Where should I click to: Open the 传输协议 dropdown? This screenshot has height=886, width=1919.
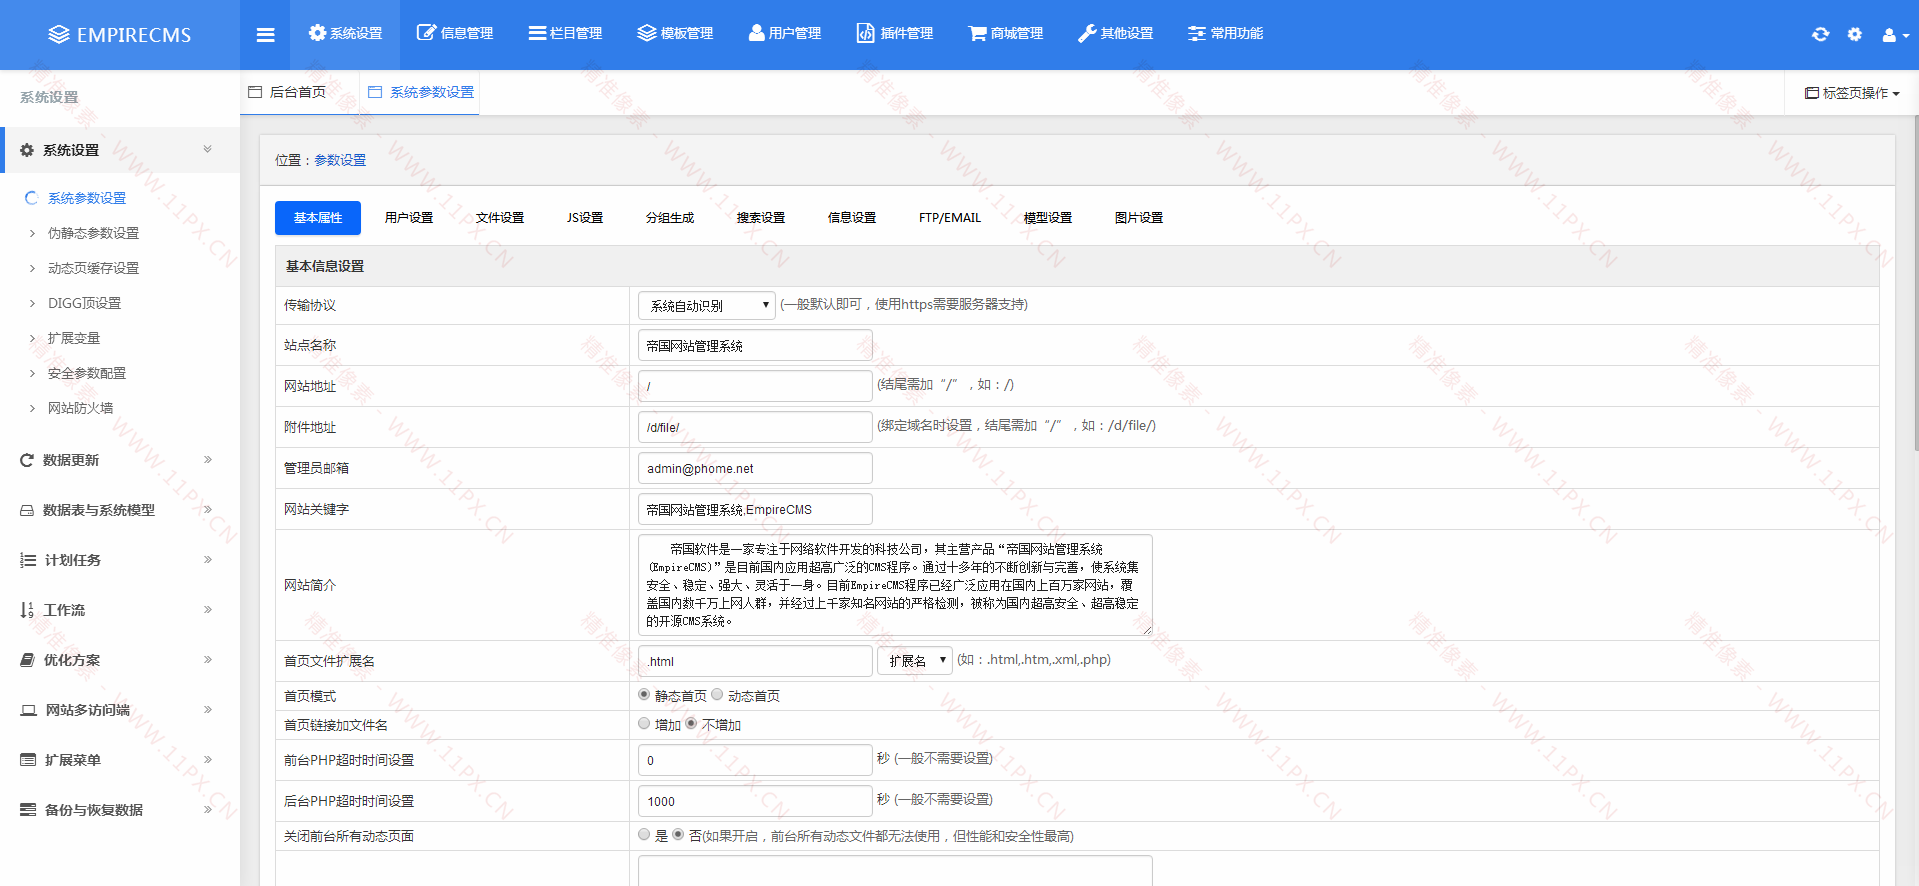(x=707, y=305)
